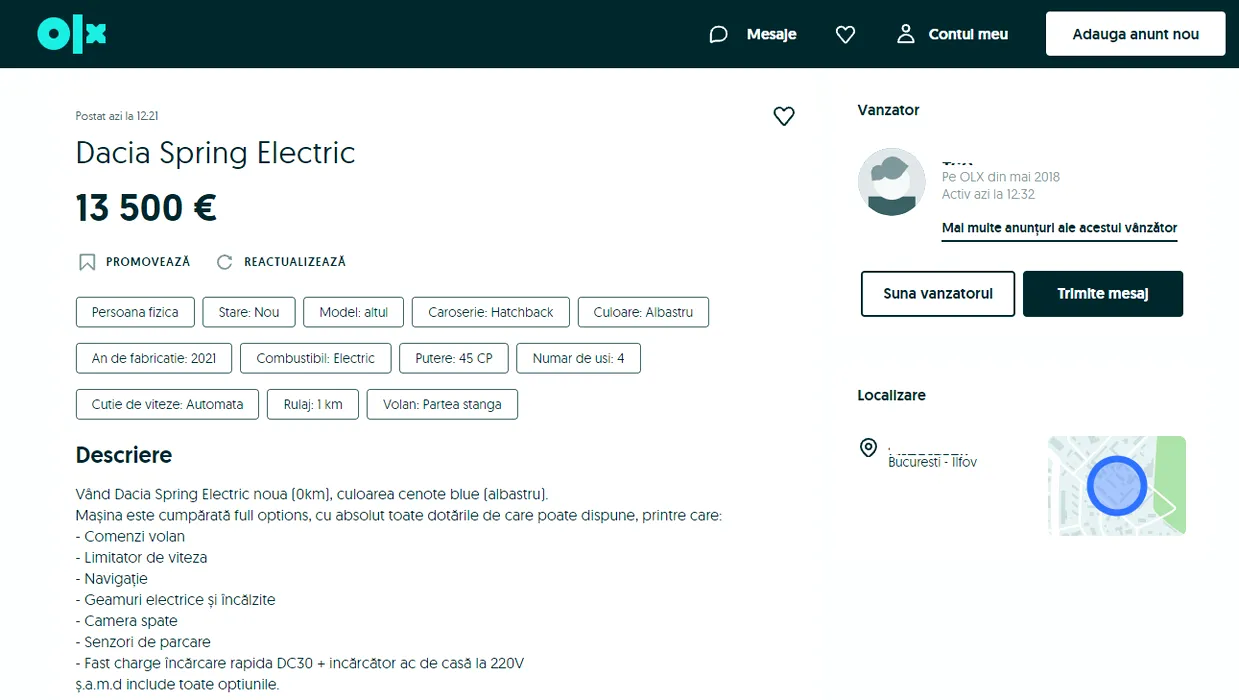Select the Volan: Partea stanga tag
Image resolution: width=1239 pixels, height=700 pixels.
pos(442,404)
